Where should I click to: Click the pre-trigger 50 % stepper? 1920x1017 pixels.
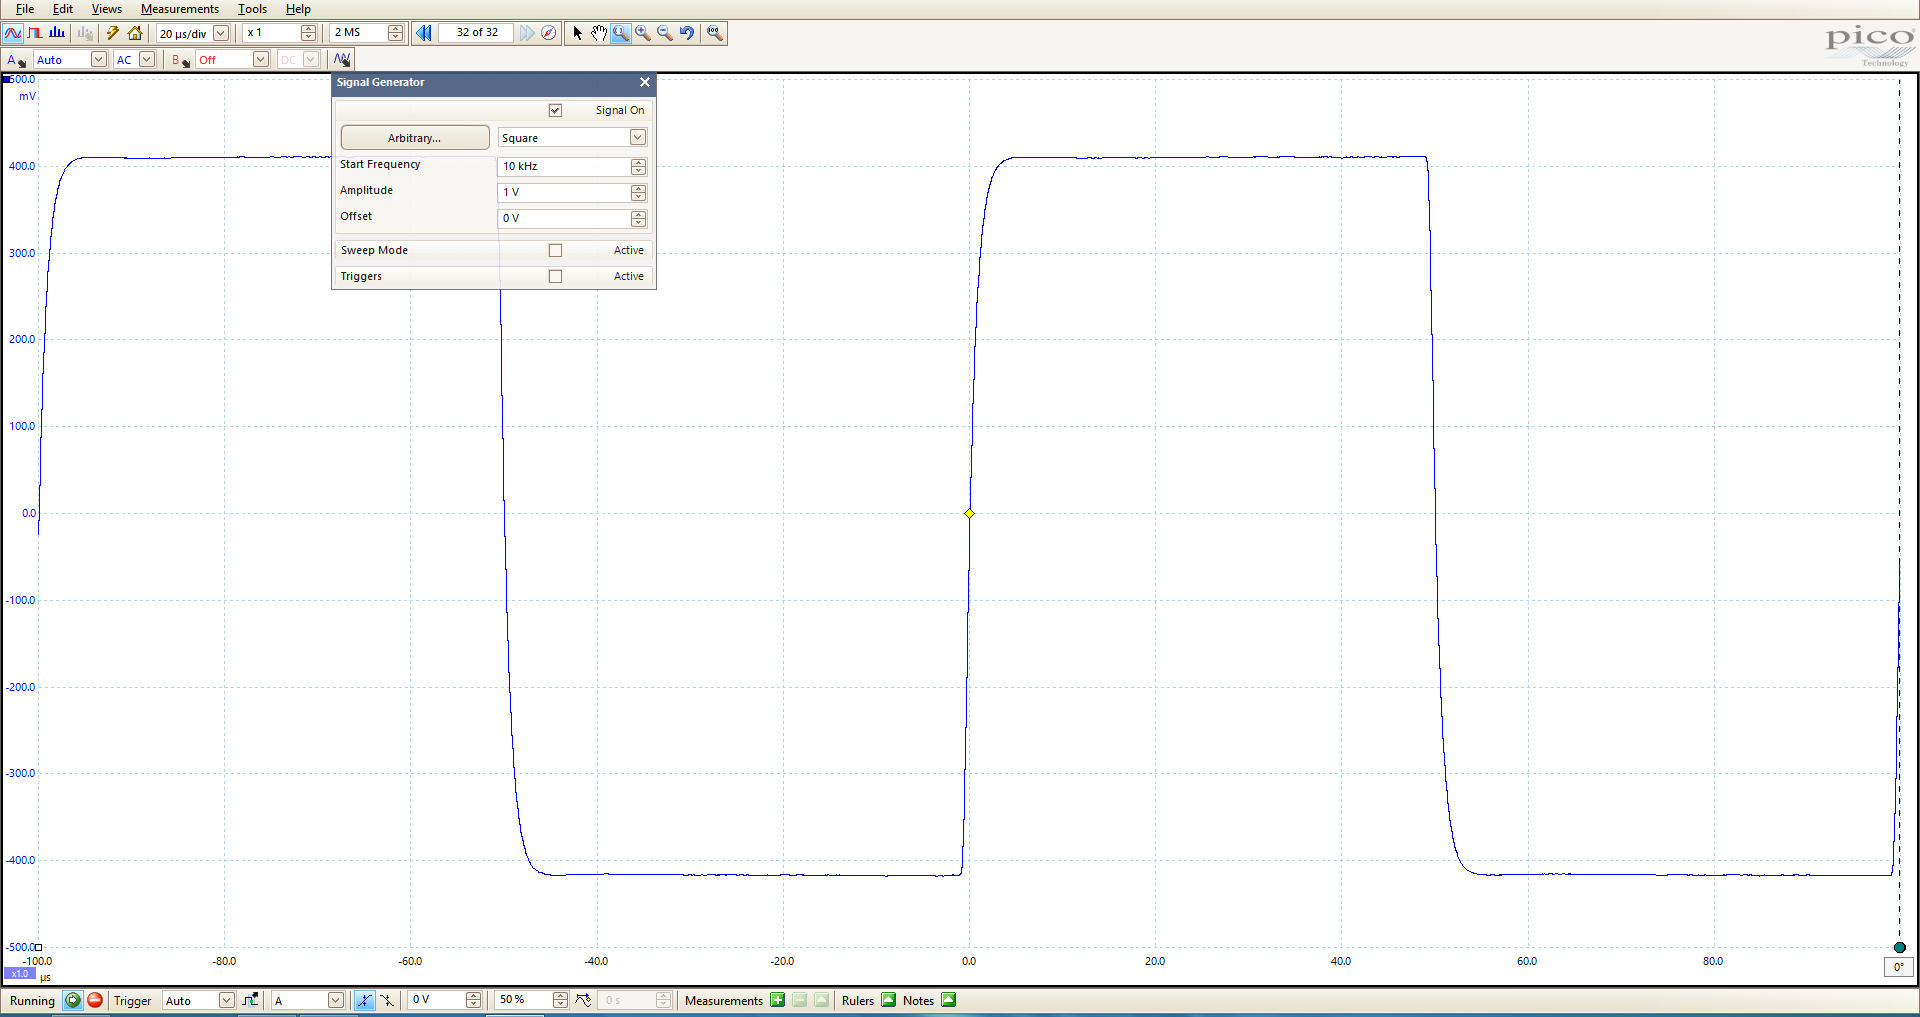pyautogui.click(x=560, y=1000)
